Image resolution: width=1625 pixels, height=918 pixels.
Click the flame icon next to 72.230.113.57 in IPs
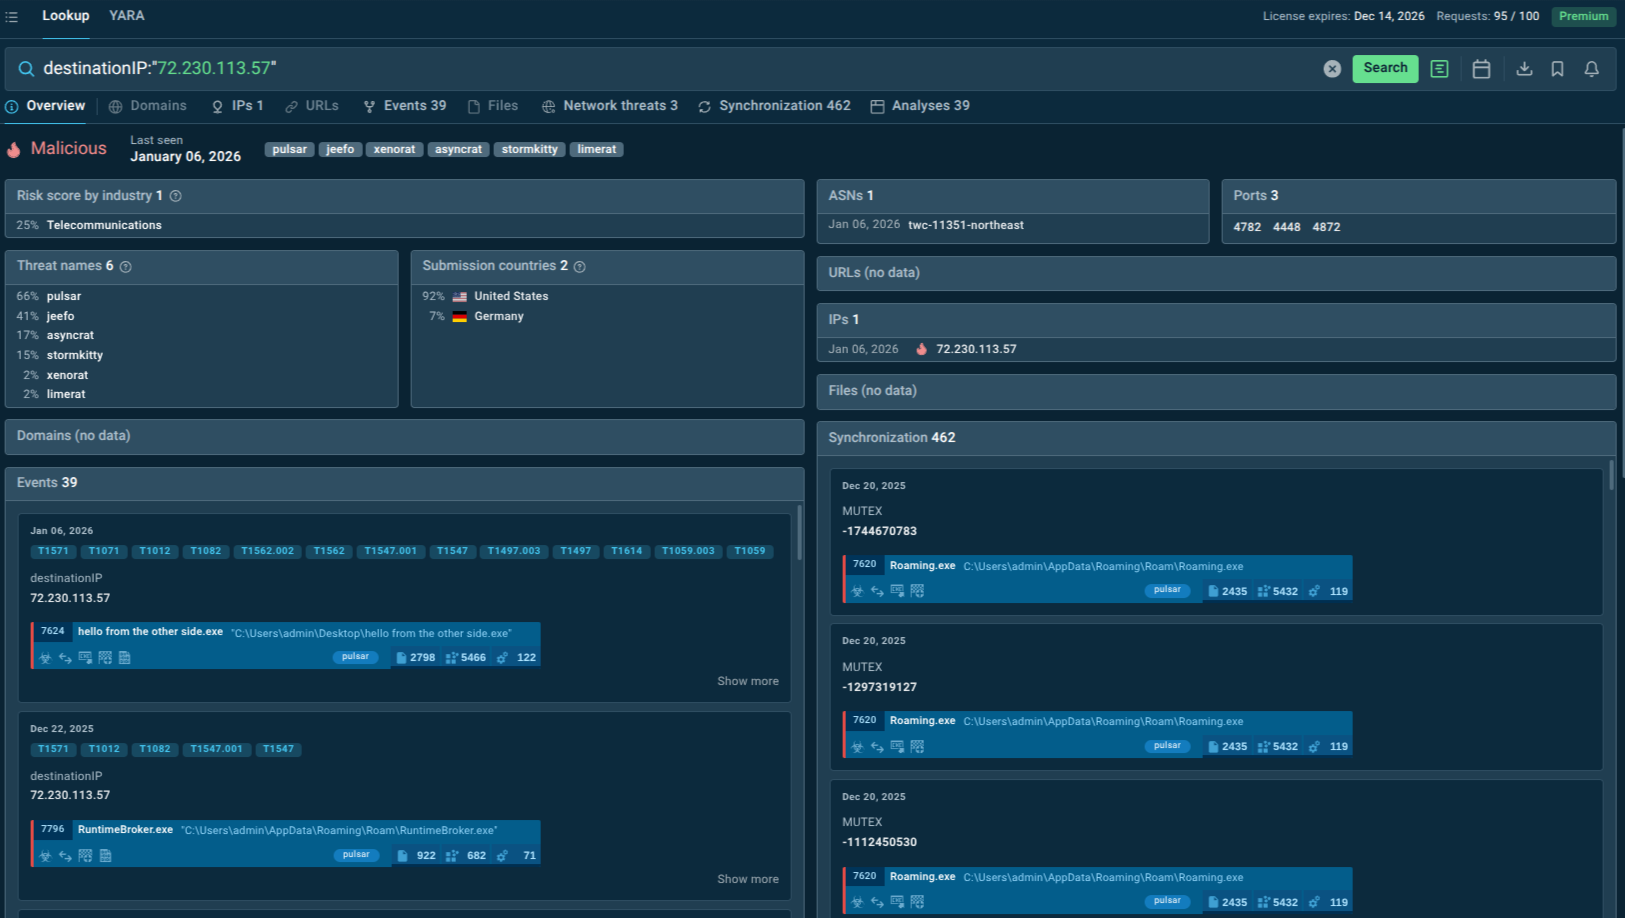click(x=921, y=349)
